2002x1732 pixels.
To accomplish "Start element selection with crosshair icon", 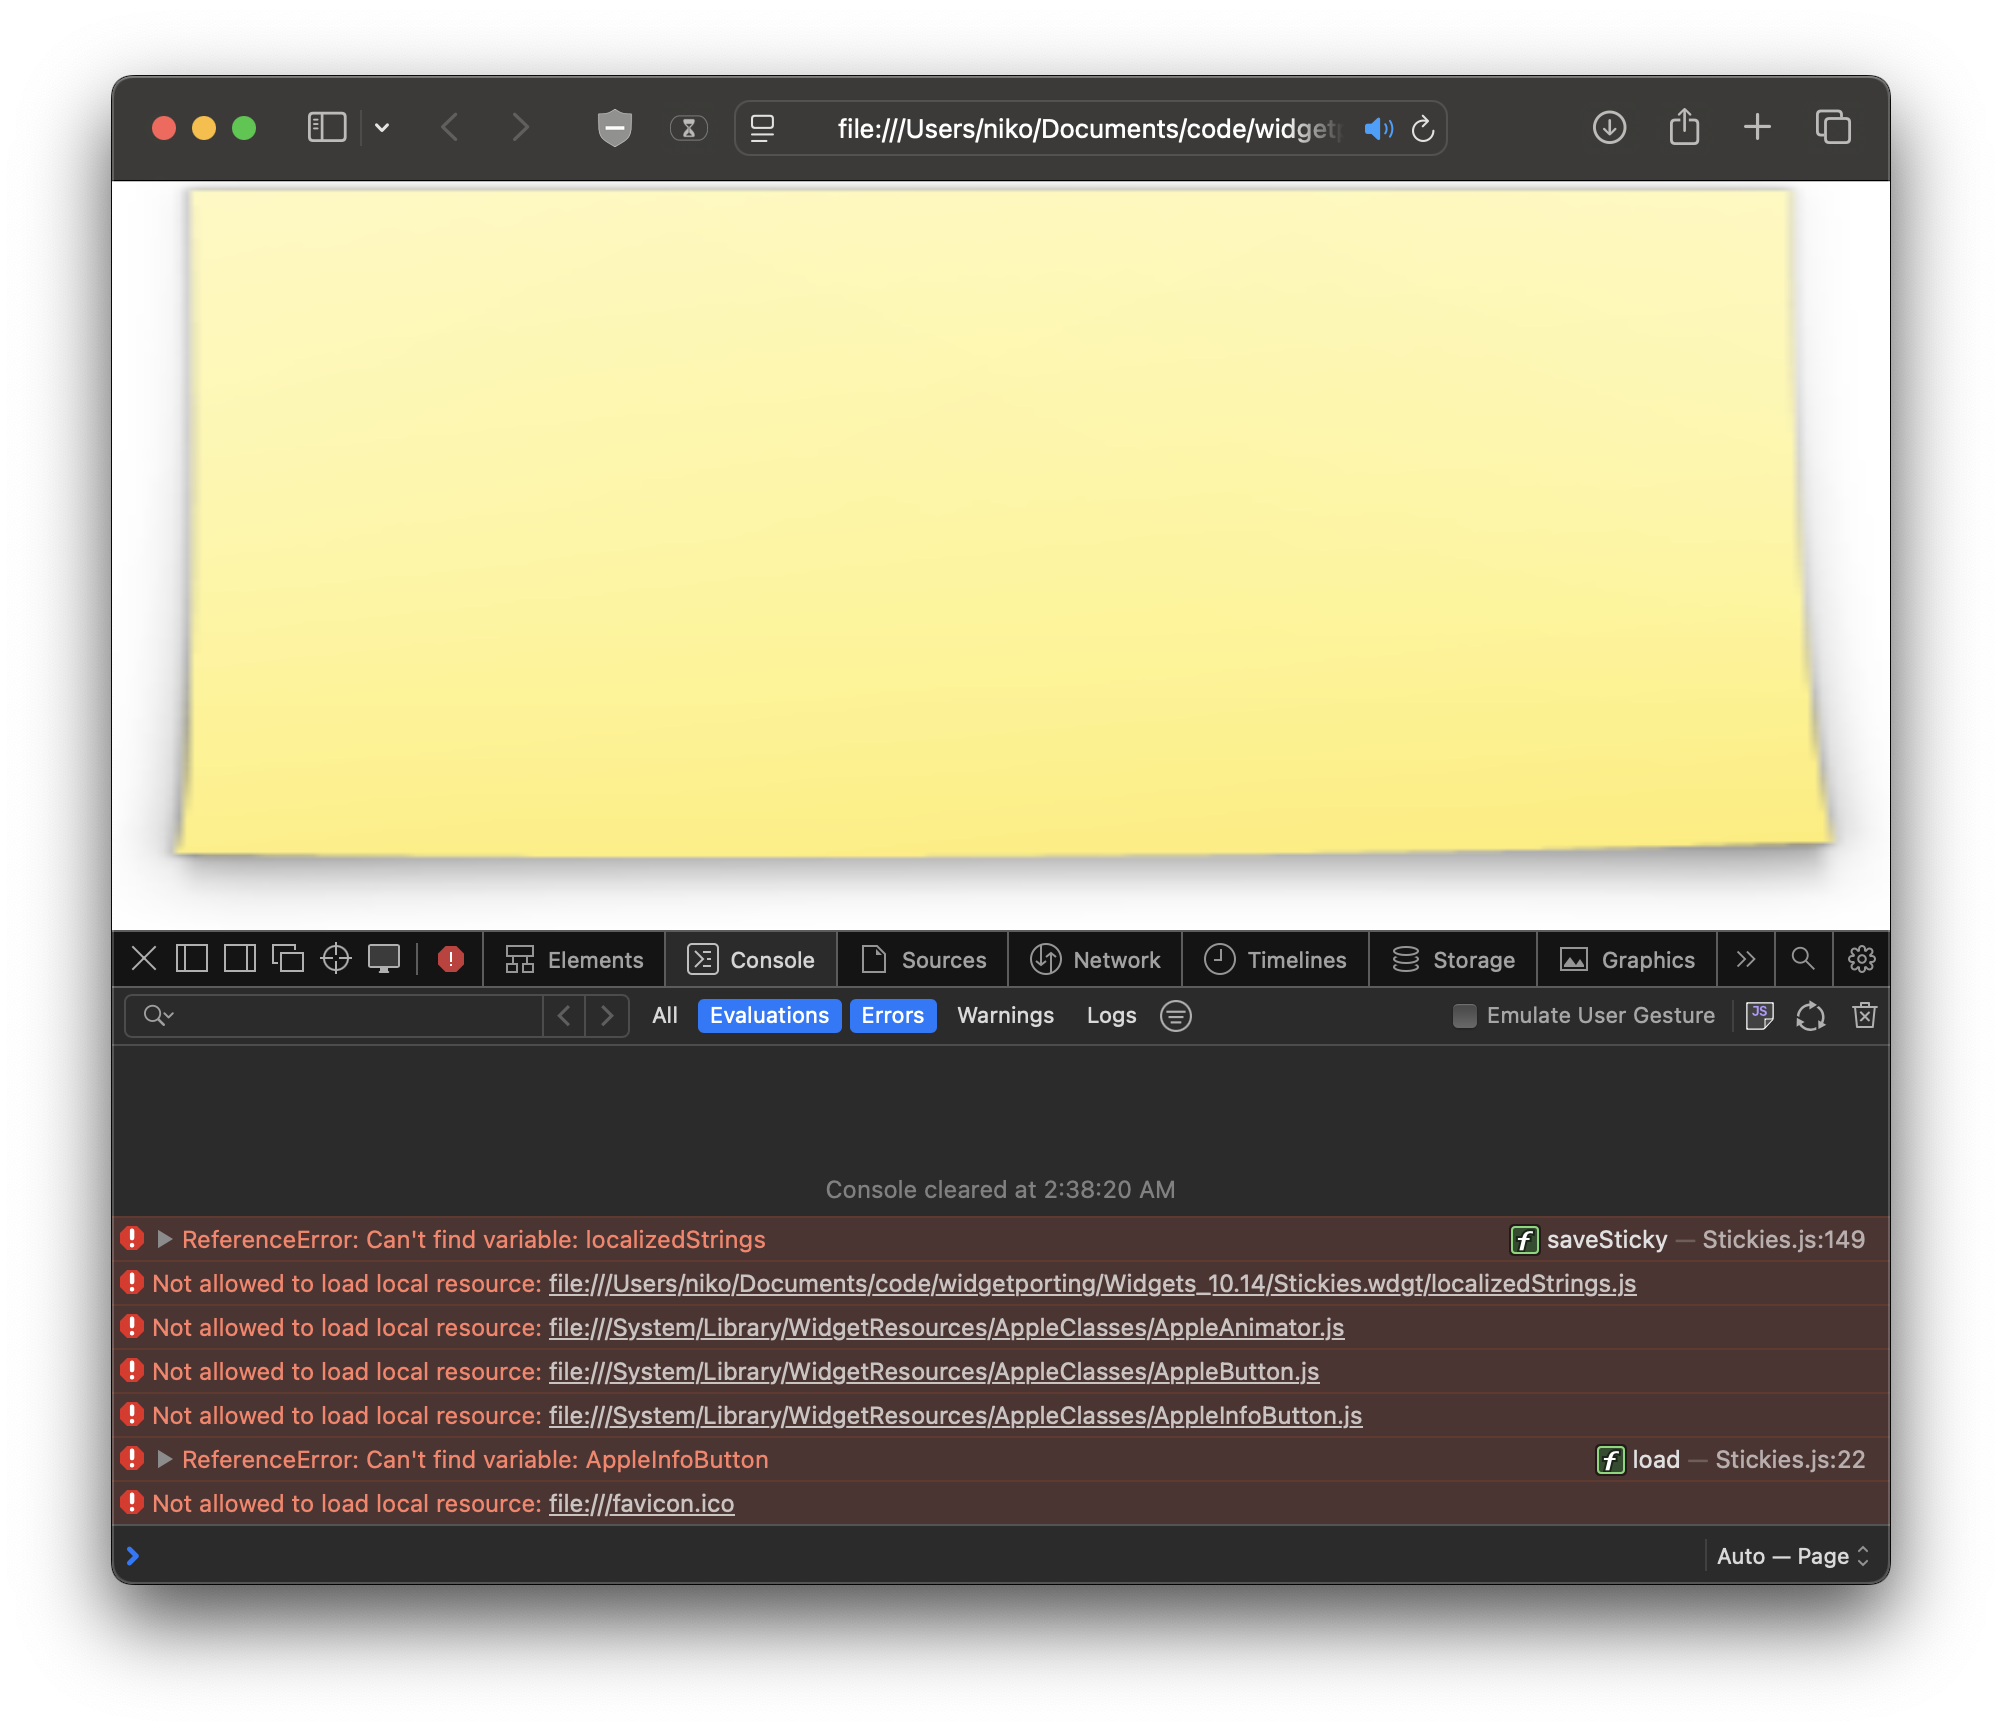I will [336, 959].
